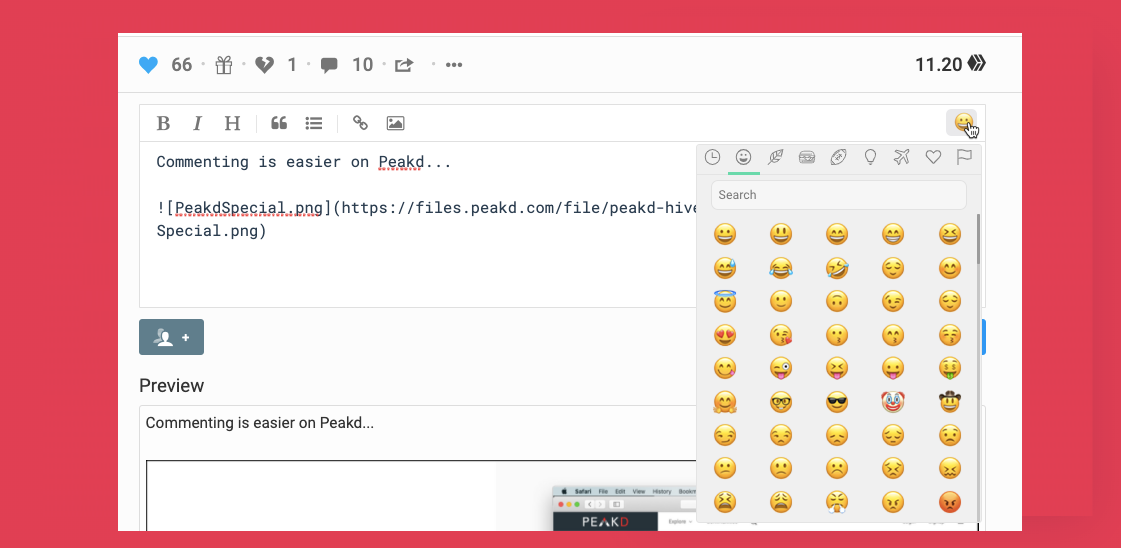The height and width of the screenshot is (548, 1121).
Task: Click the 66 upvote count
Action: coord(182,65)
